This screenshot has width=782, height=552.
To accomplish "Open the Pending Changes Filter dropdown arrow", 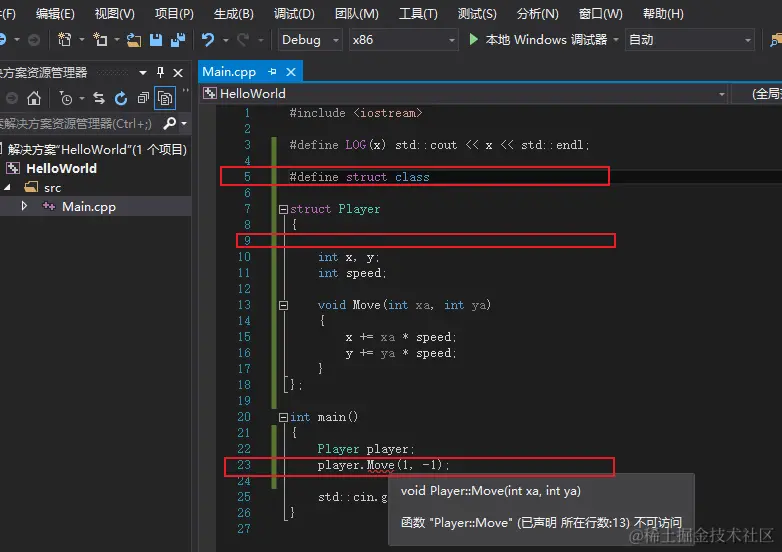I will coord(82,98).
